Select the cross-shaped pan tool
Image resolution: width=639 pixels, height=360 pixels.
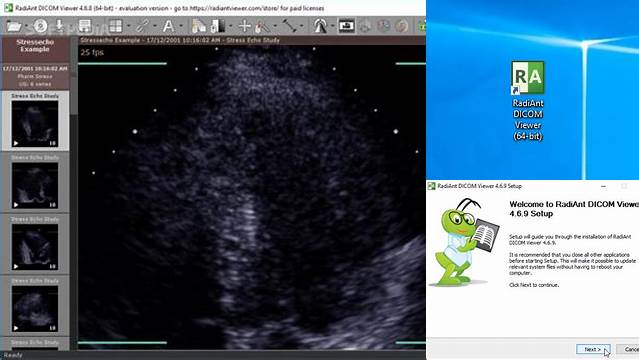[245, 26]
